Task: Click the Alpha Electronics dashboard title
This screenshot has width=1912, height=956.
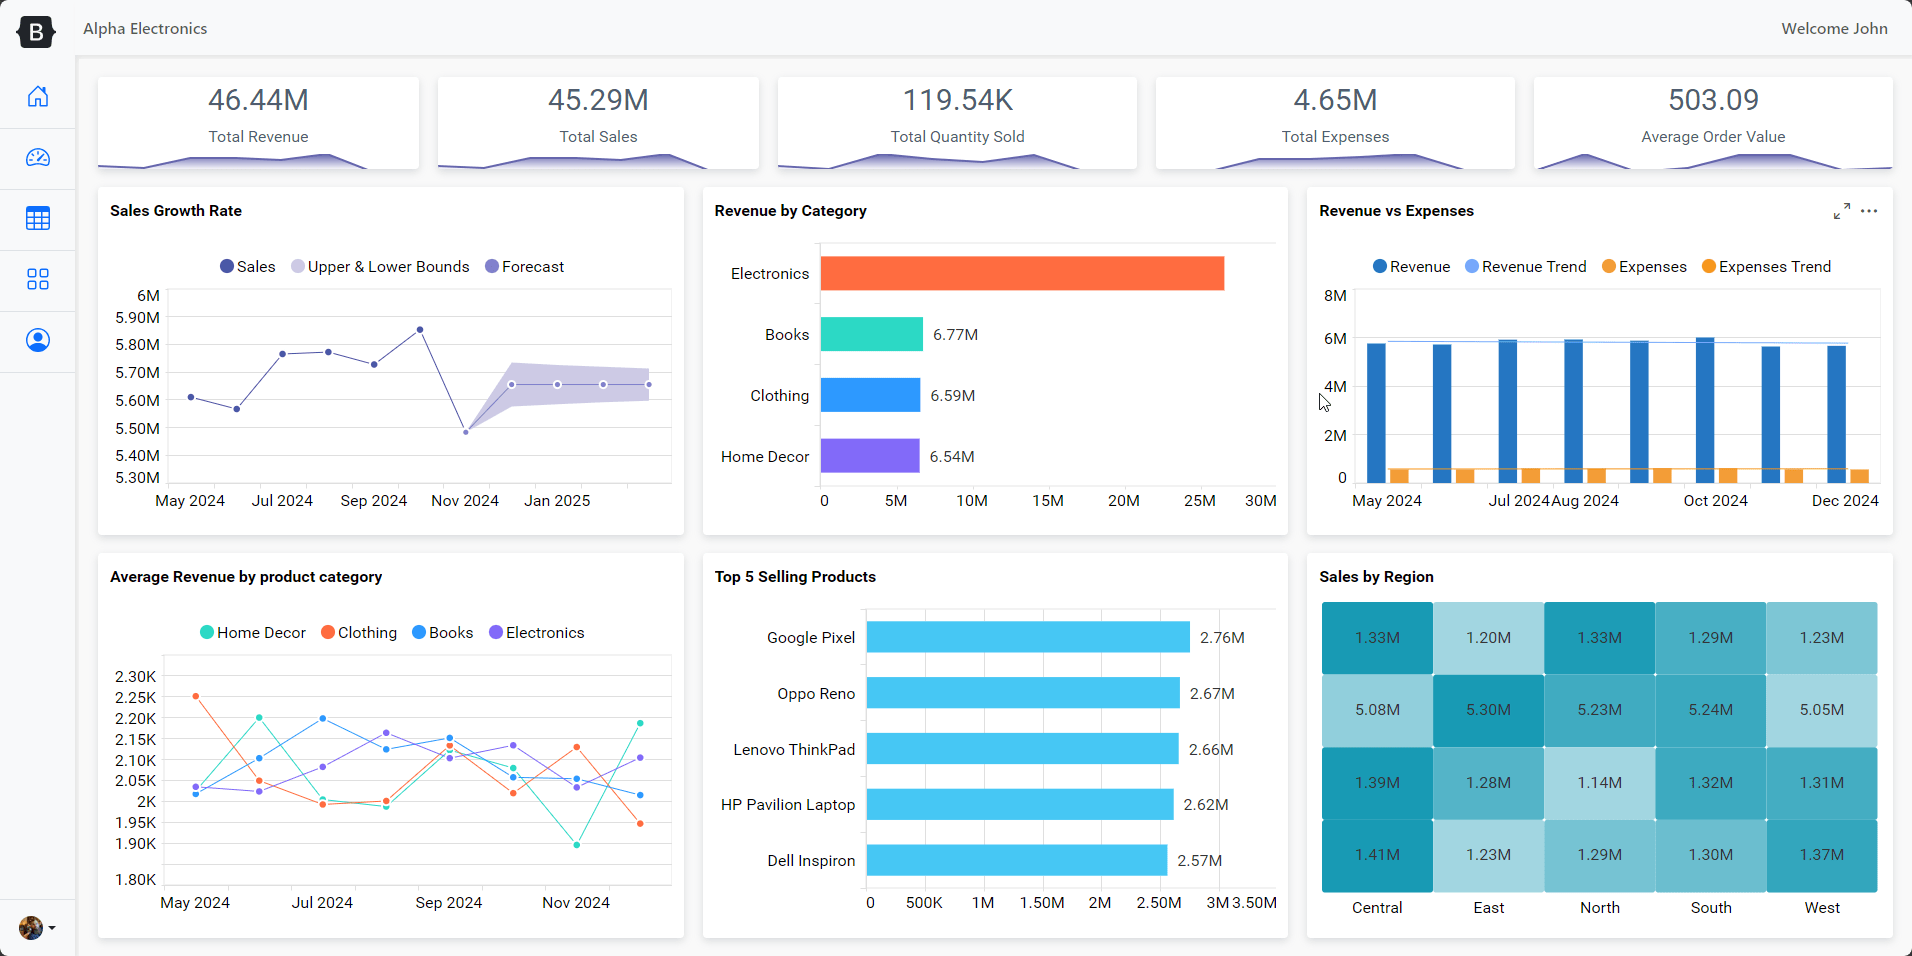Action: (x=145, y=29)
